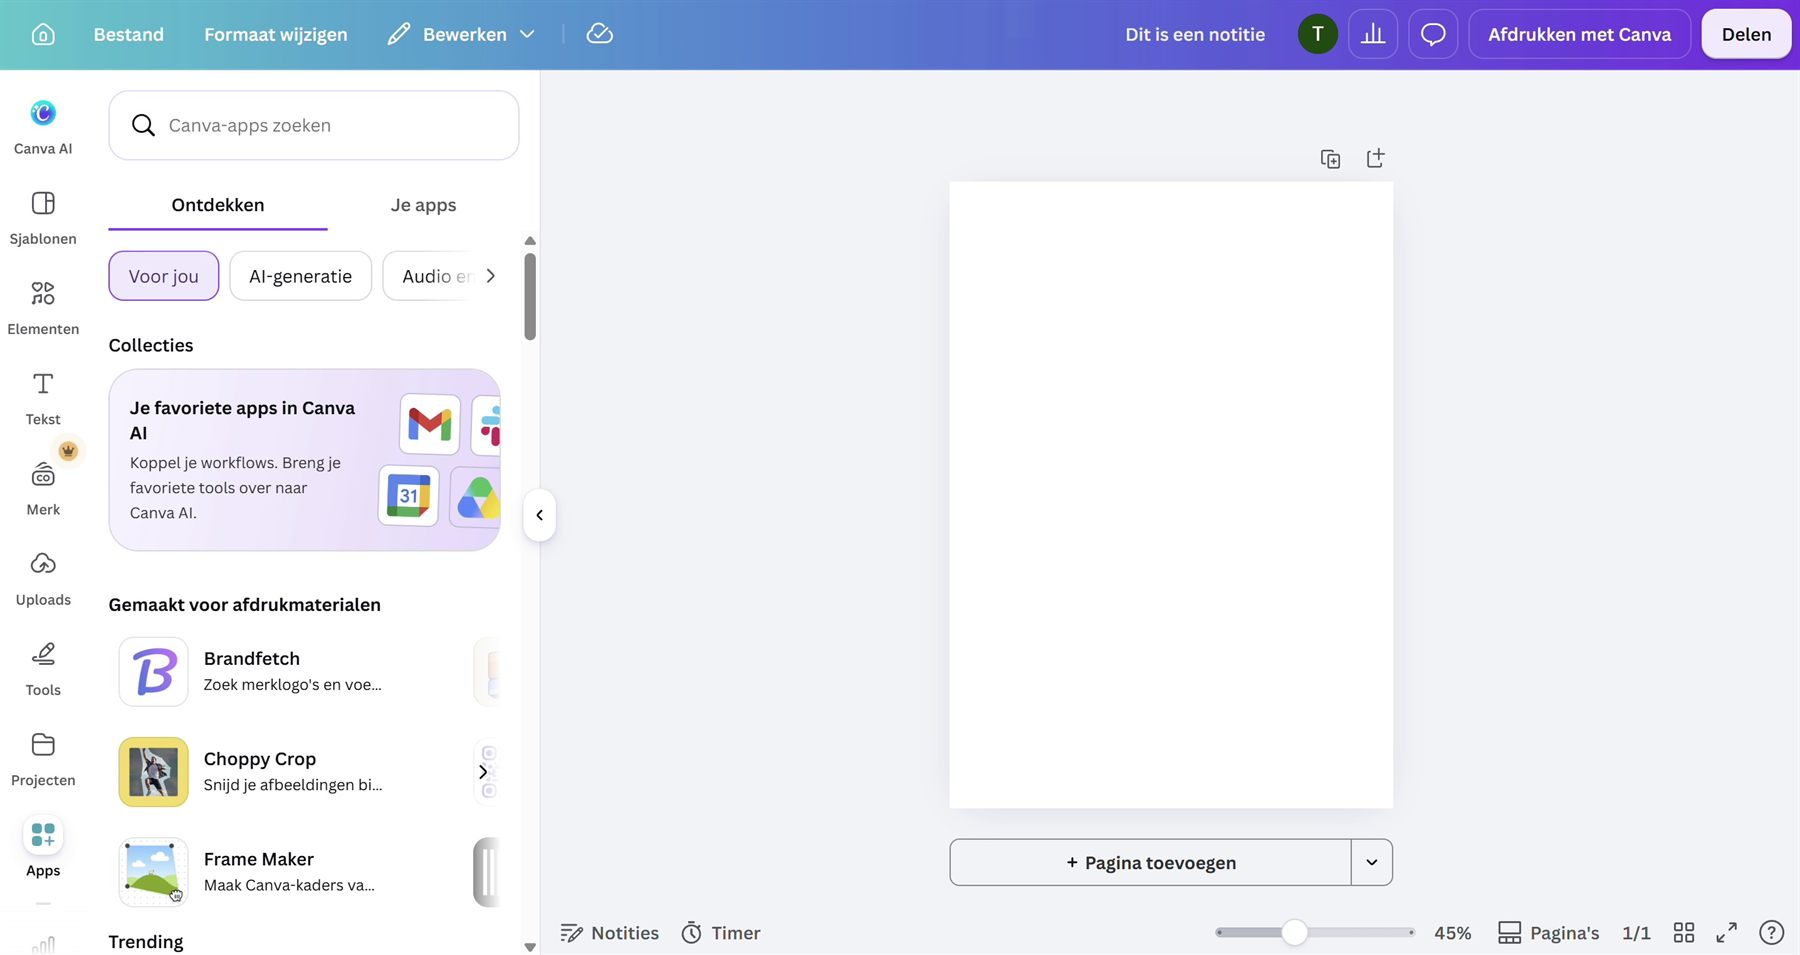
Task: Duplicate the page icon
Action: (1330, 159)
